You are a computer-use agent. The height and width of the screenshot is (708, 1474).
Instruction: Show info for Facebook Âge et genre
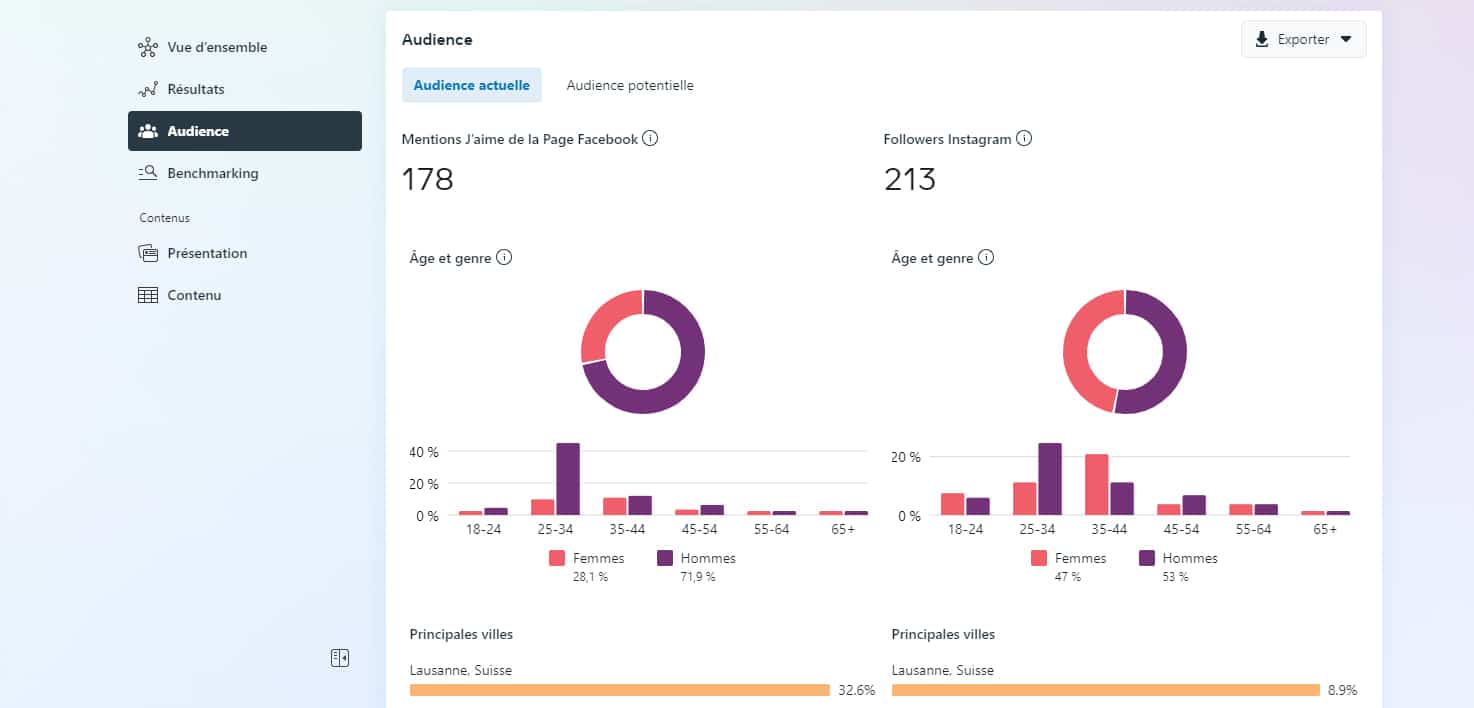tap(504, 258)
